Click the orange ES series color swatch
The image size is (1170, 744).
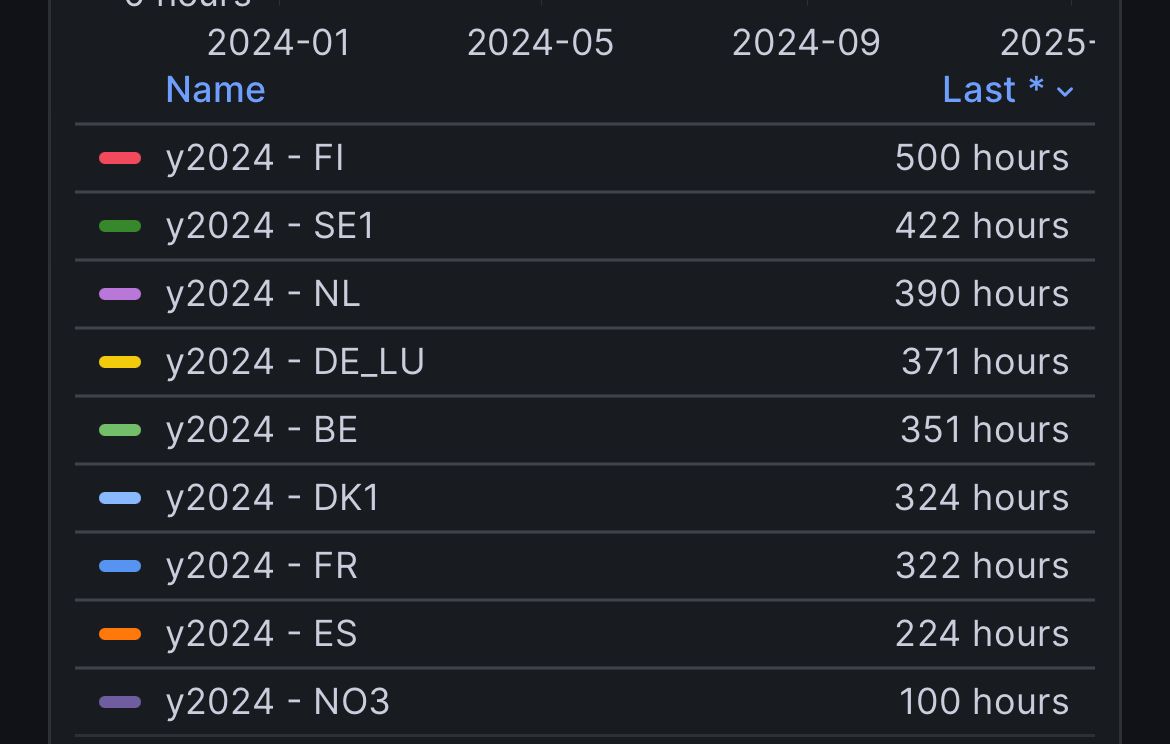pyautogui.click(x=120, y=634)
